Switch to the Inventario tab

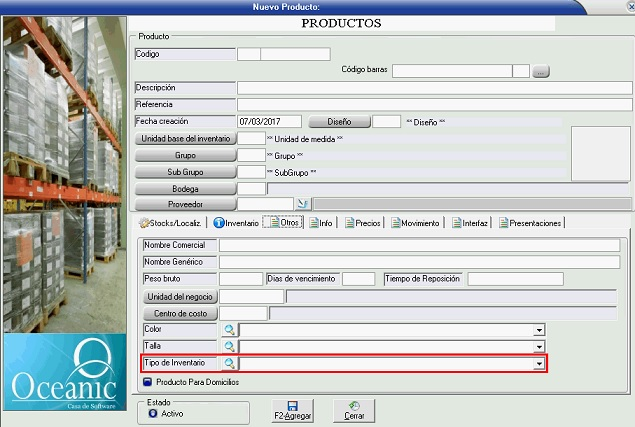coord(234,223)
